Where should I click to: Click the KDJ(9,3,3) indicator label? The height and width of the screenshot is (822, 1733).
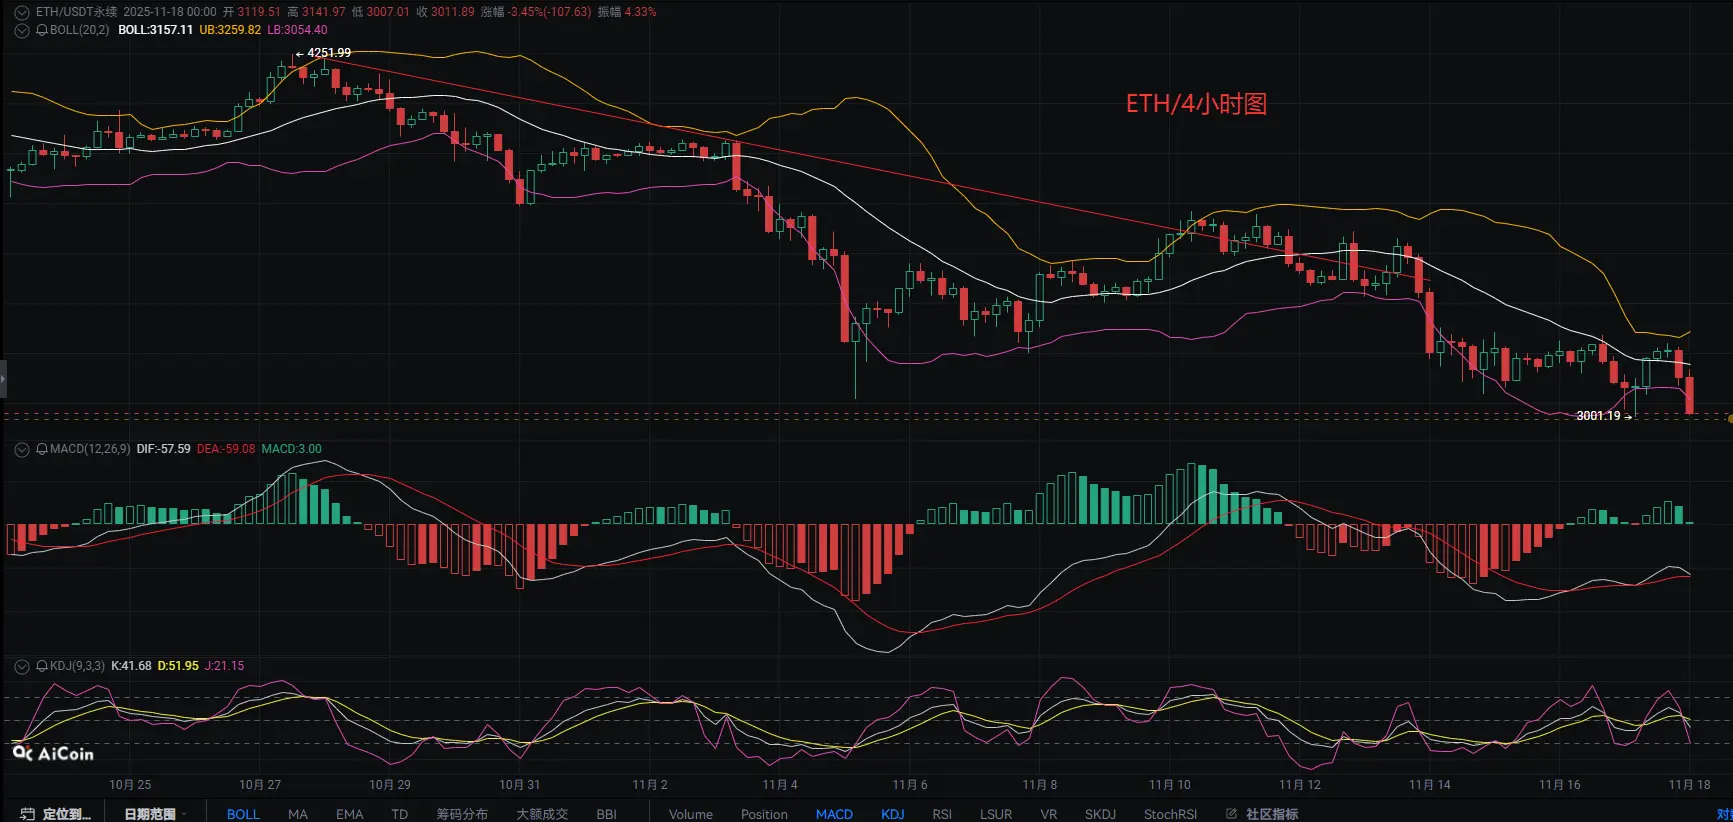click(x=77, y=666)
